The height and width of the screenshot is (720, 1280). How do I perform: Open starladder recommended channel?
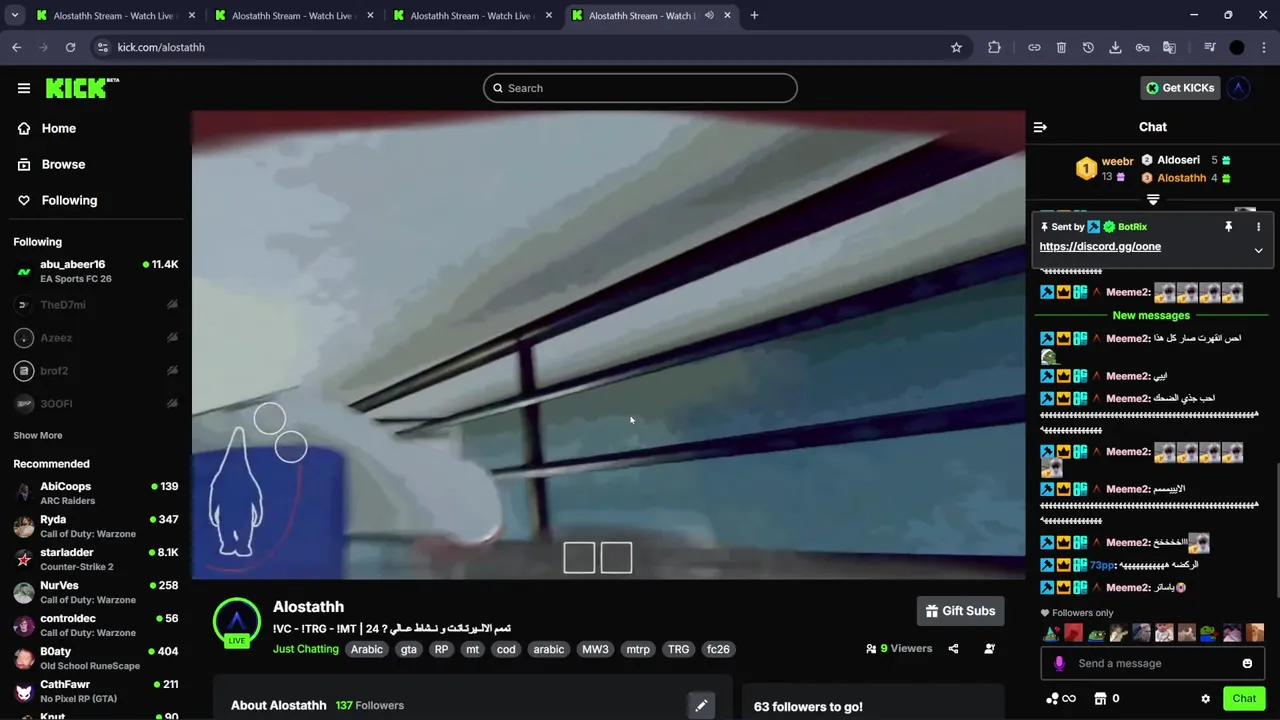pyautogui.click(x=96, y=559)
